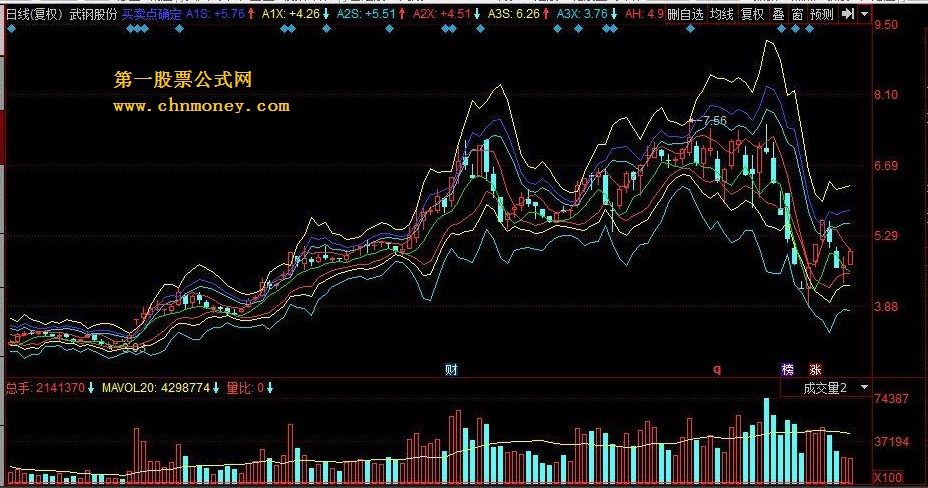Click the 预测 forecast button
Screen dimensions: 928x488
point(822,14)
